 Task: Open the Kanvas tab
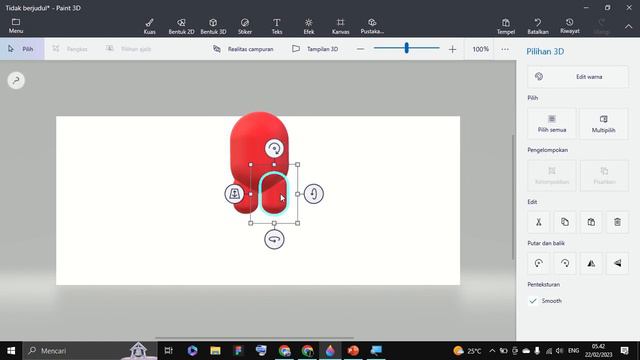click(340, 26)
